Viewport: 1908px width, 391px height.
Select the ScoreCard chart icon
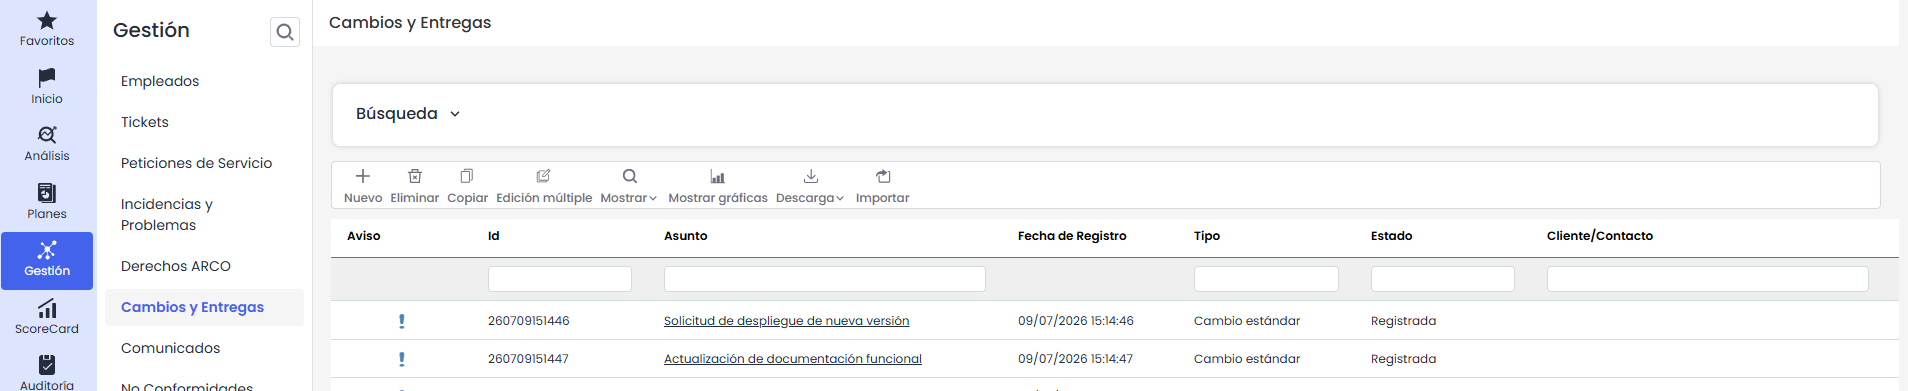pyautogui.click(x=47, y=309)
